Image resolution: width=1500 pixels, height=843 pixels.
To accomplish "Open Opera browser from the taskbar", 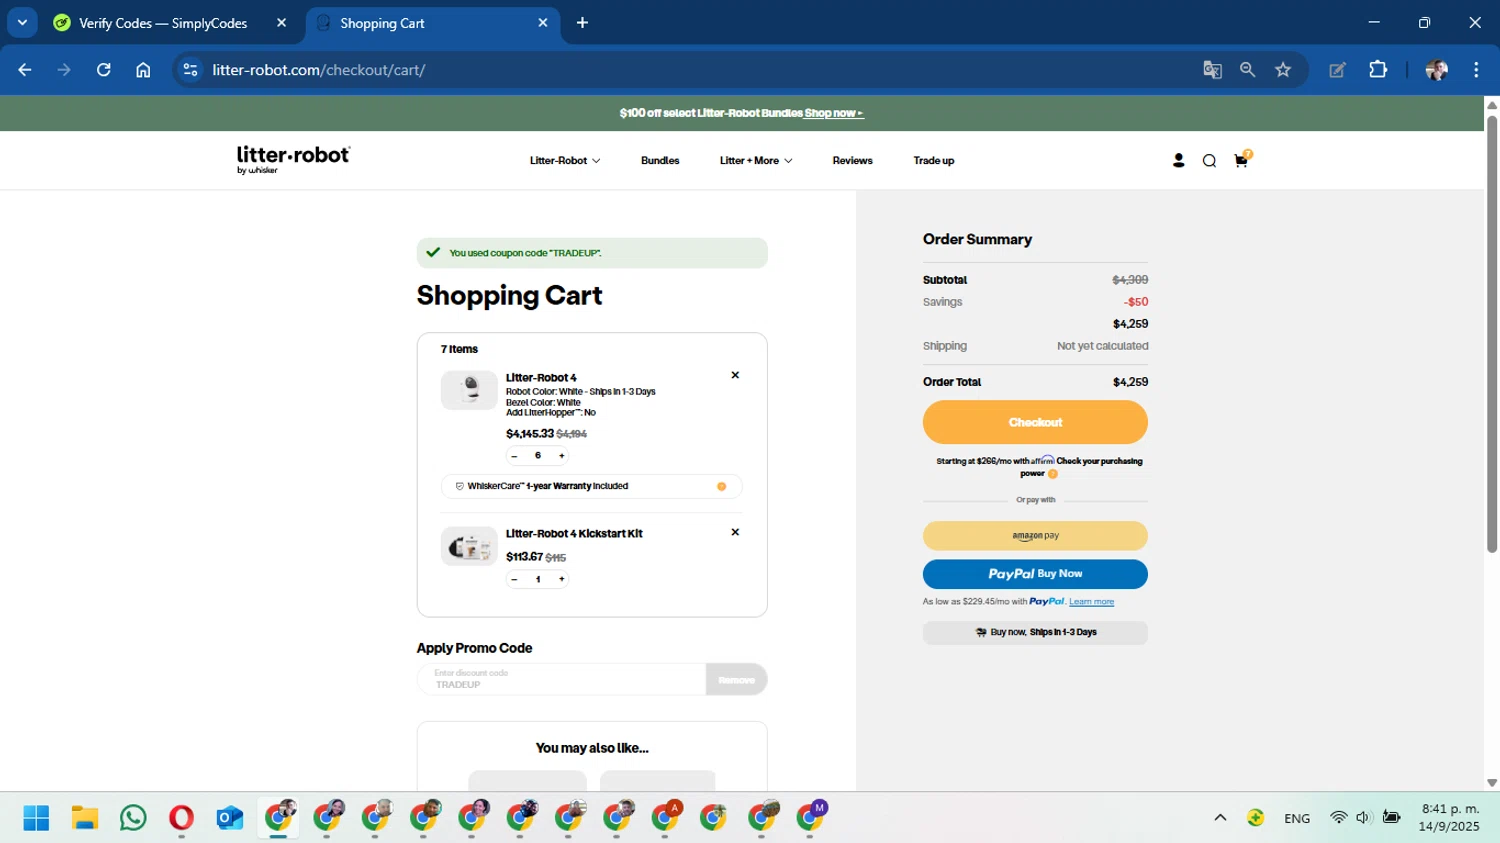I will 181,818.
